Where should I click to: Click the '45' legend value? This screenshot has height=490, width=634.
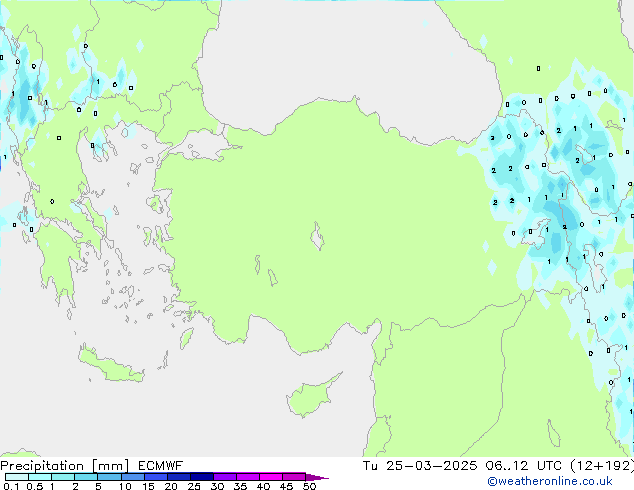point(286,486)
